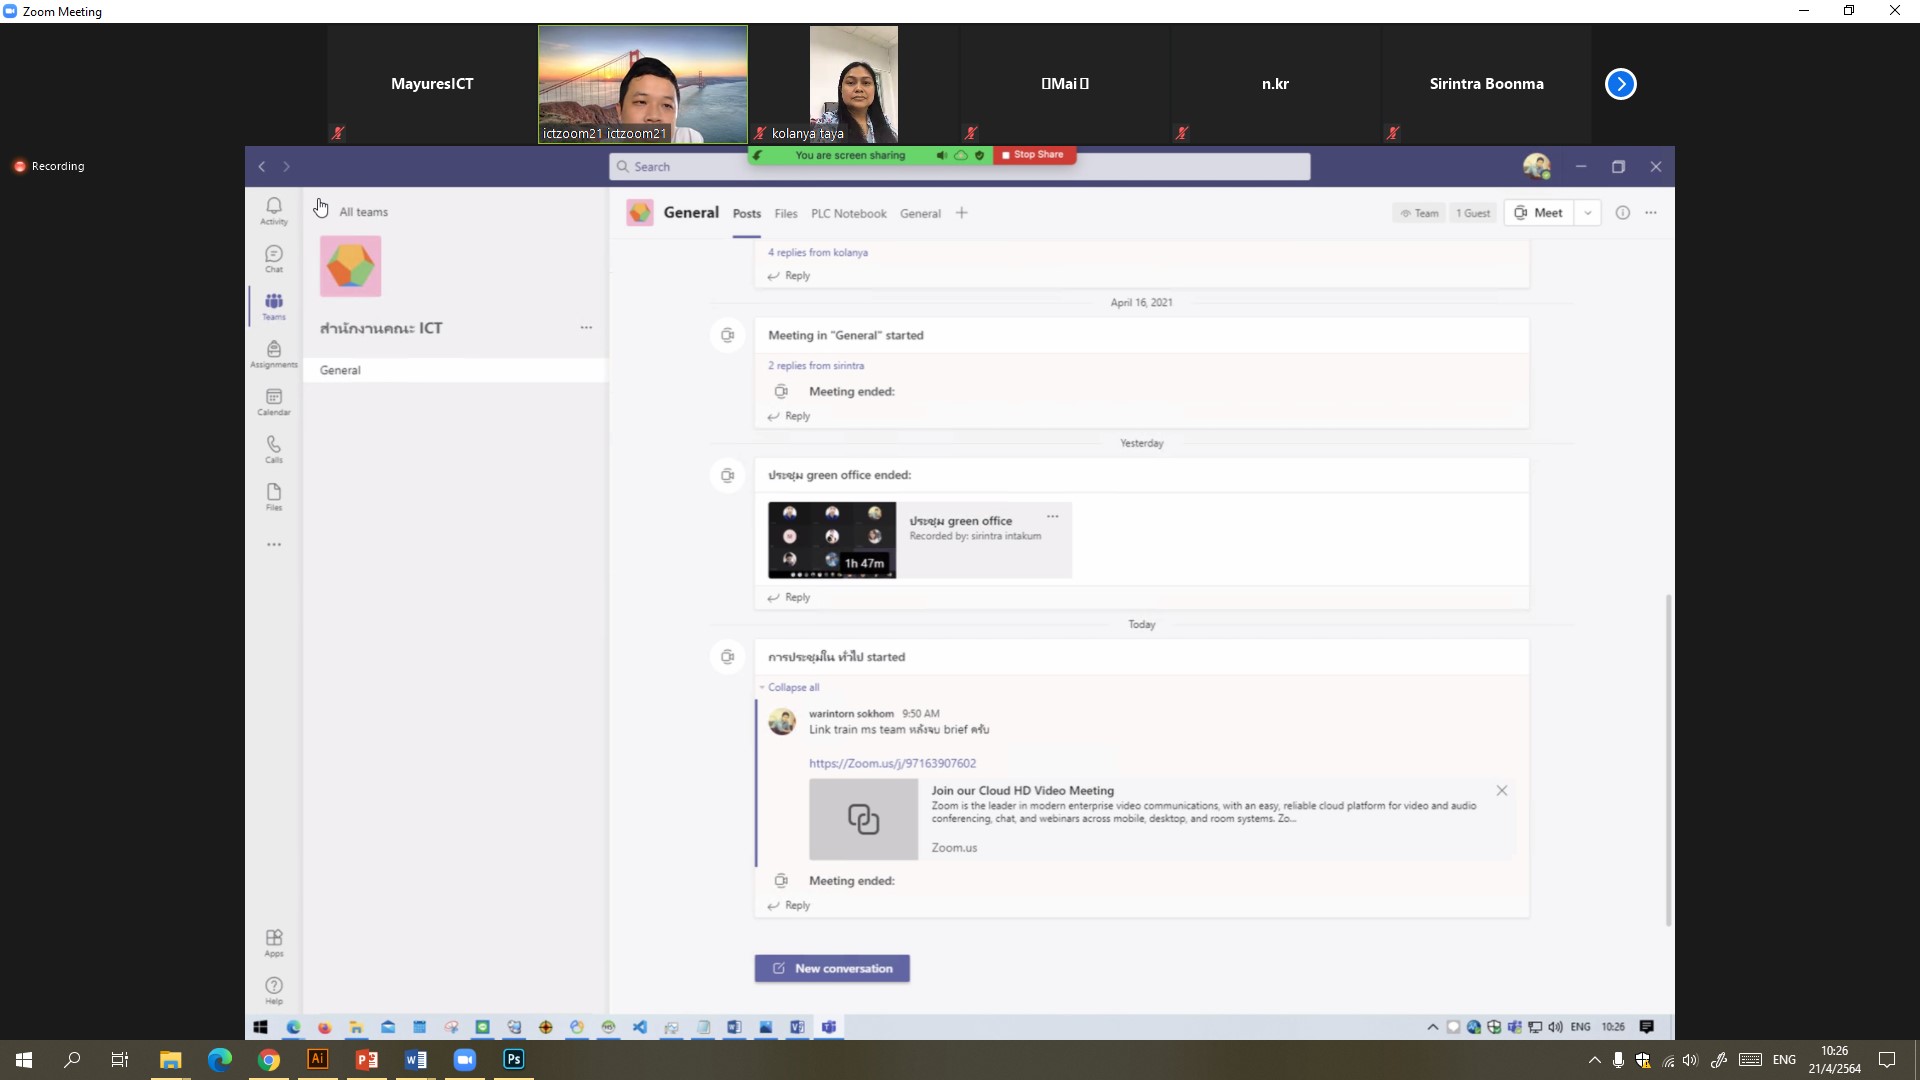Start a New conversation
This screenshot has width=1920, height=1080.
point(832,969)
